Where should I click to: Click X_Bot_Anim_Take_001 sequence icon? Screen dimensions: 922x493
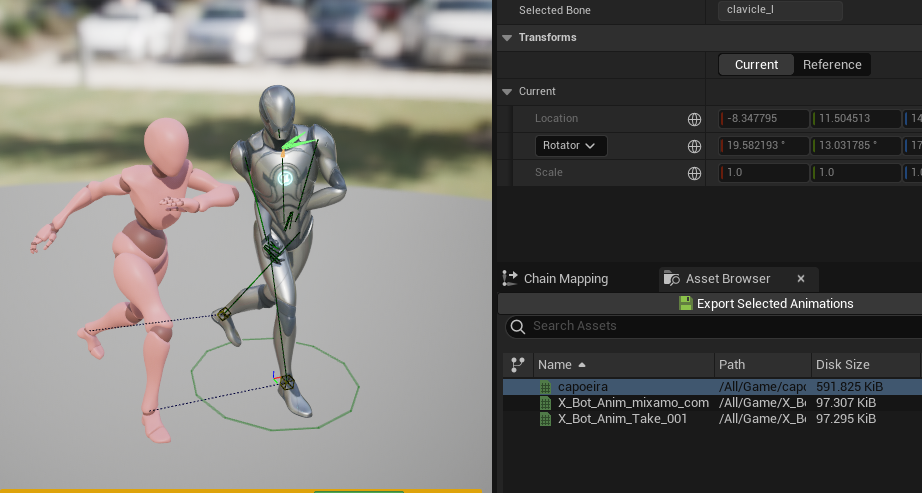[546, 419]
